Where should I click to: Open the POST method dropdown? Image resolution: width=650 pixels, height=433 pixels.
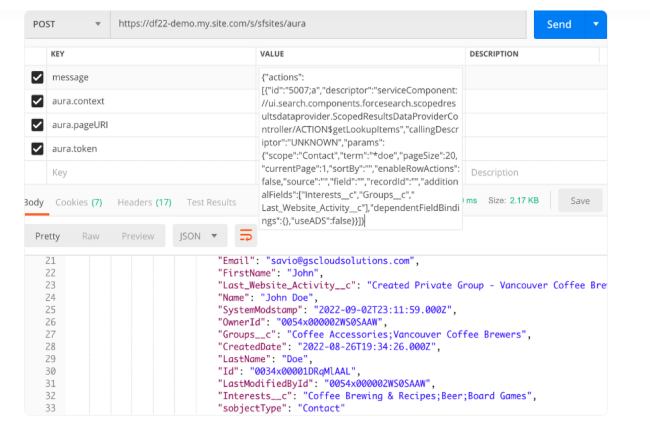tap(66, 23)
